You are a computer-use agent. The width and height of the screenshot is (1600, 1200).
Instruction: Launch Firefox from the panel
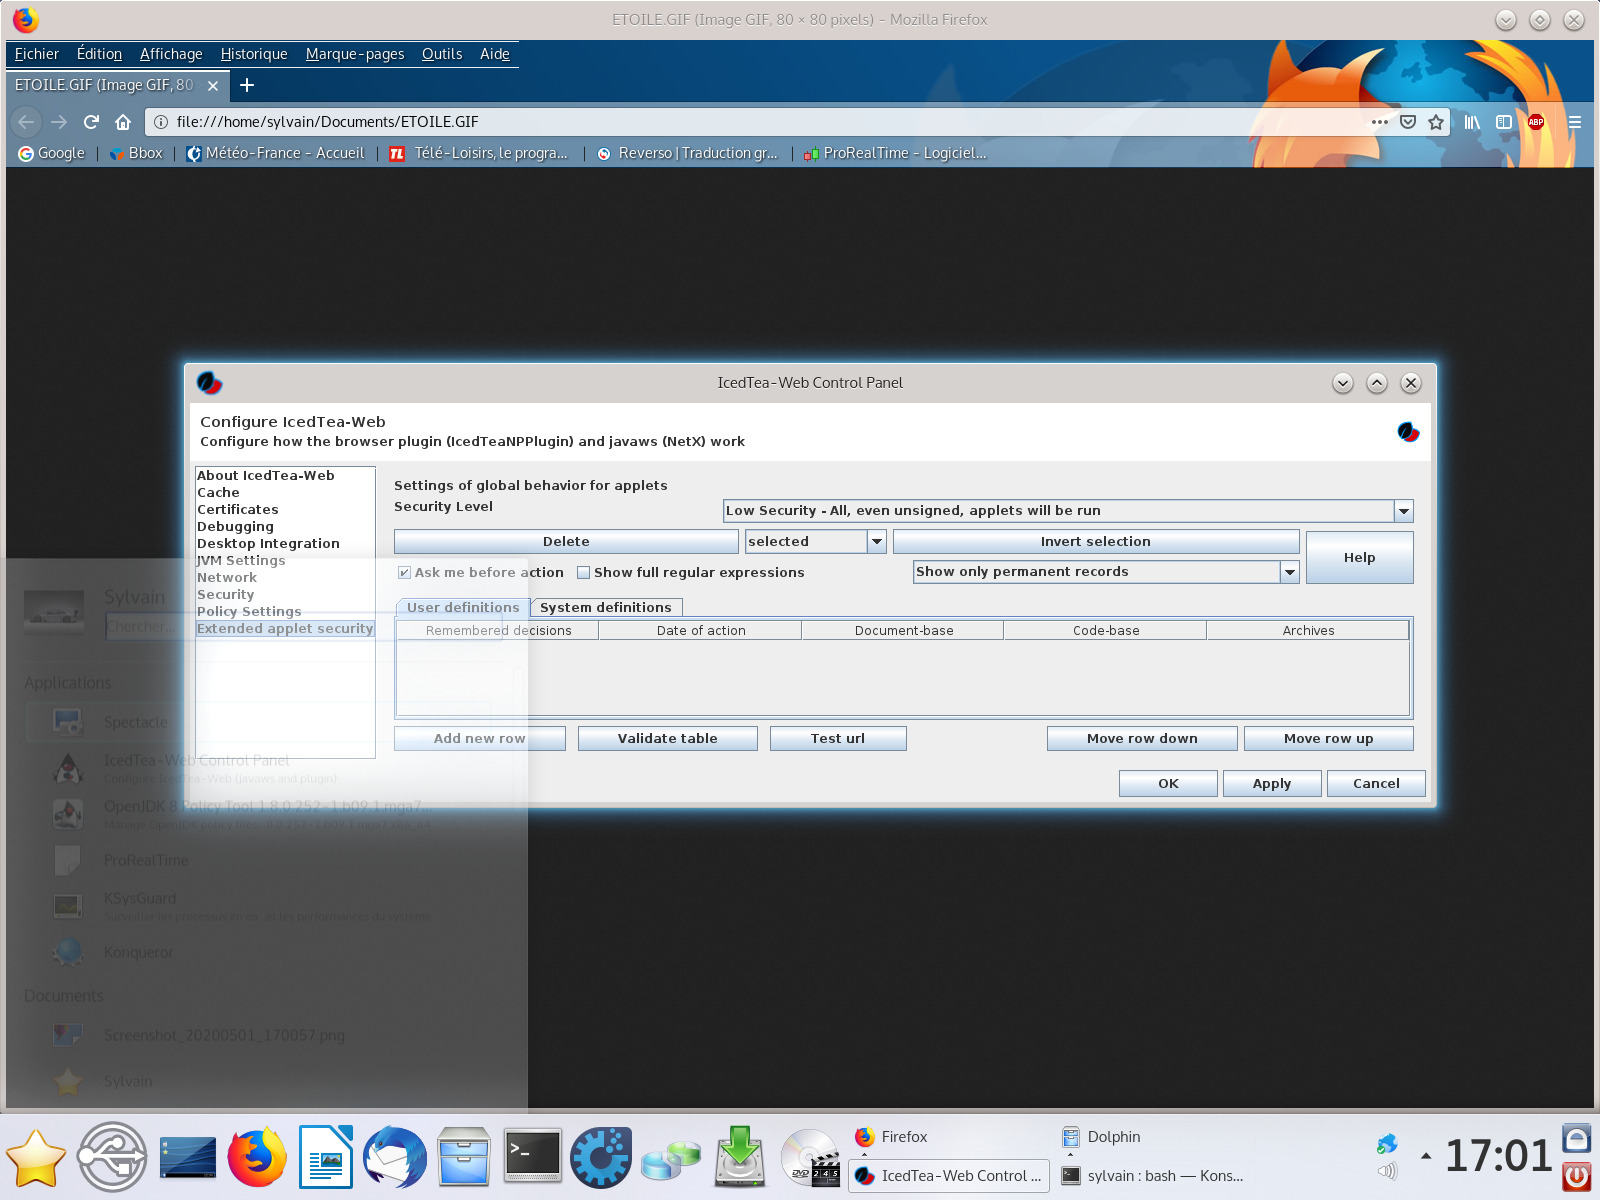click(x=257, y=1157)
